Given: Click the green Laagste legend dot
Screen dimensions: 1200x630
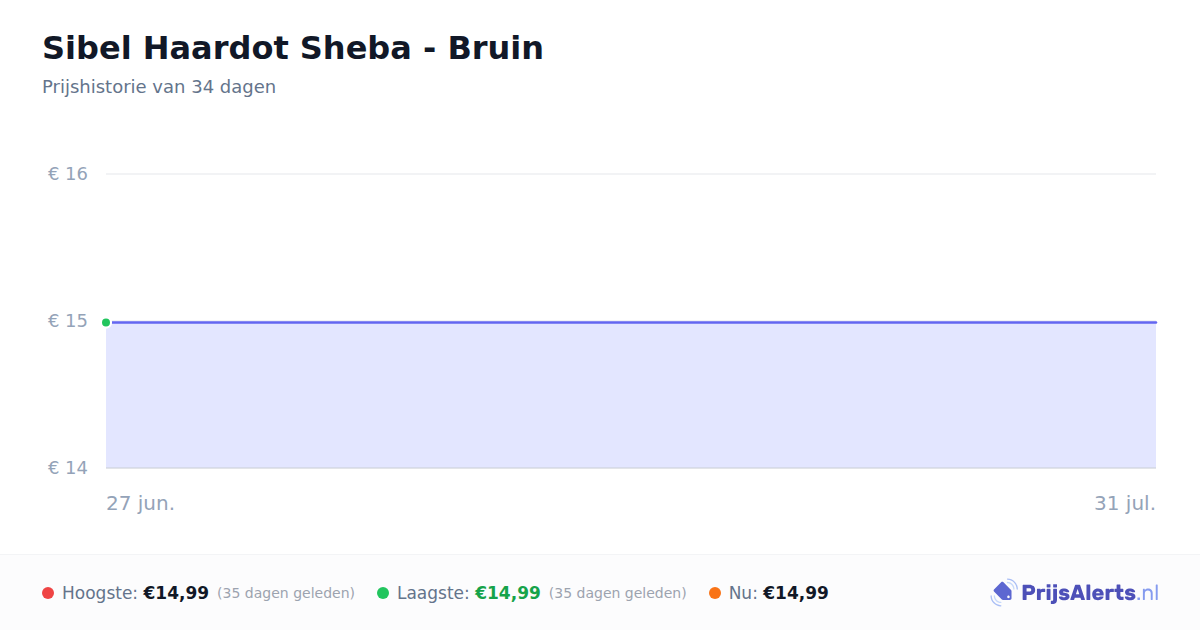Looking at the screenshot, I should tap(383, 593).
